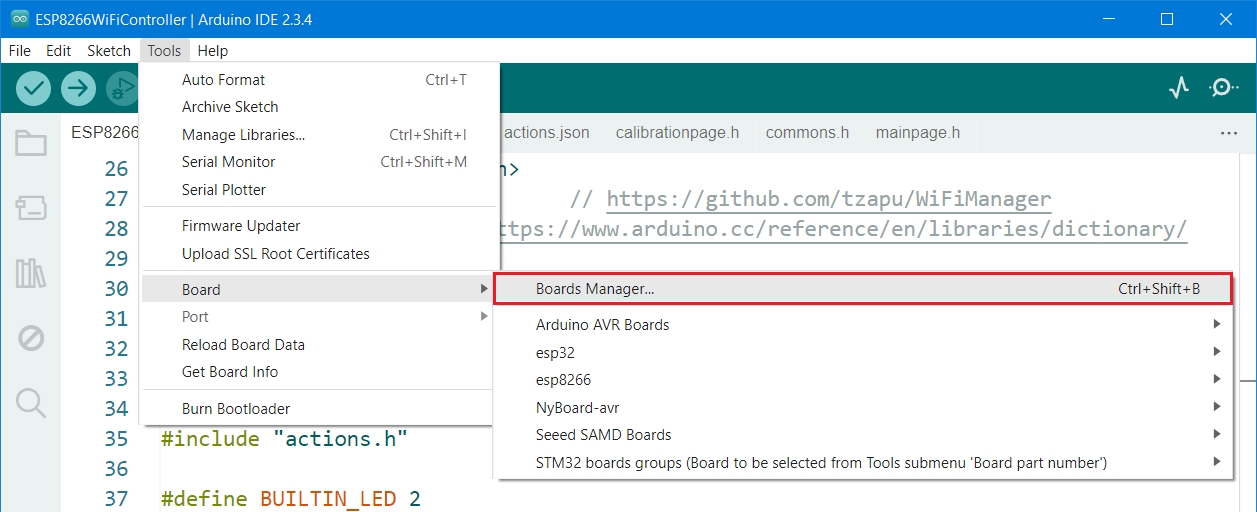Screen dimensions: 1257x512
Task: Open the Debug sidebar icon
Action: tap(31, 338)
